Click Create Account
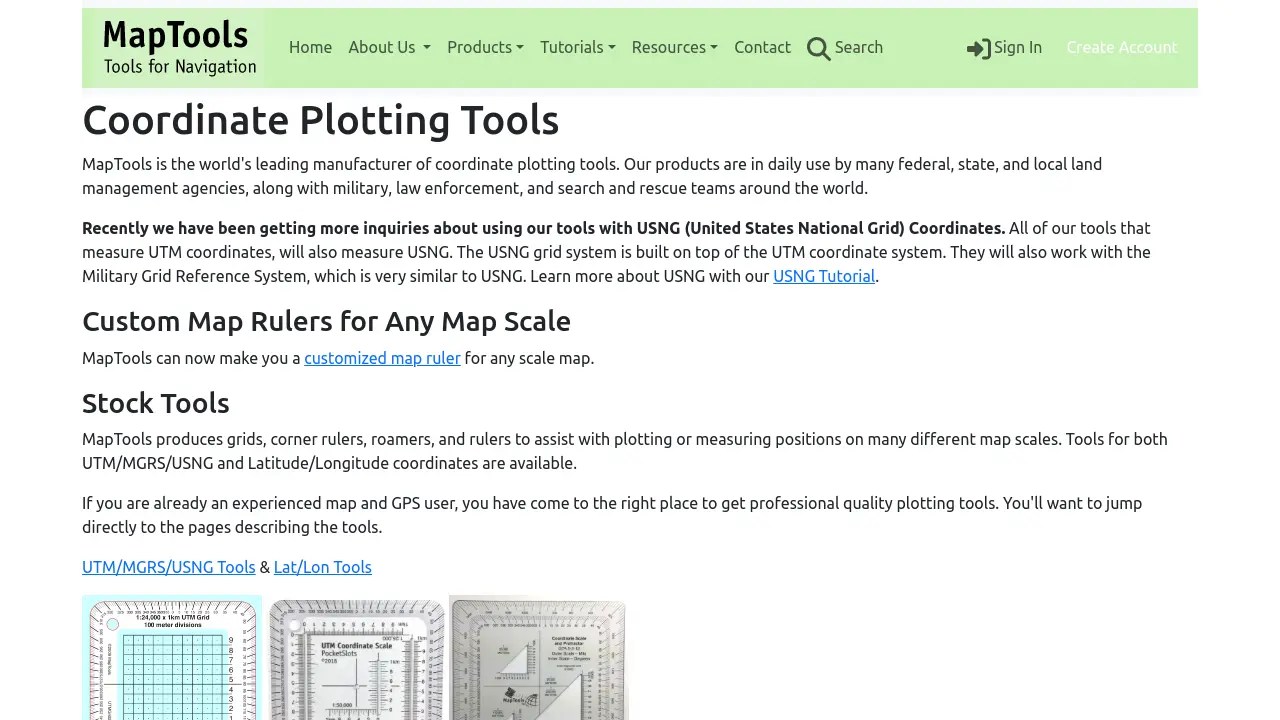This screenshot has width=1280, height=720. (x=1122, y=47)
